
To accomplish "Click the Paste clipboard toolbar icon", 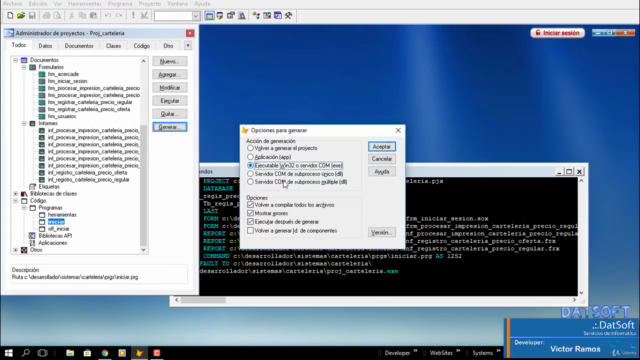I will click(93, 16).
